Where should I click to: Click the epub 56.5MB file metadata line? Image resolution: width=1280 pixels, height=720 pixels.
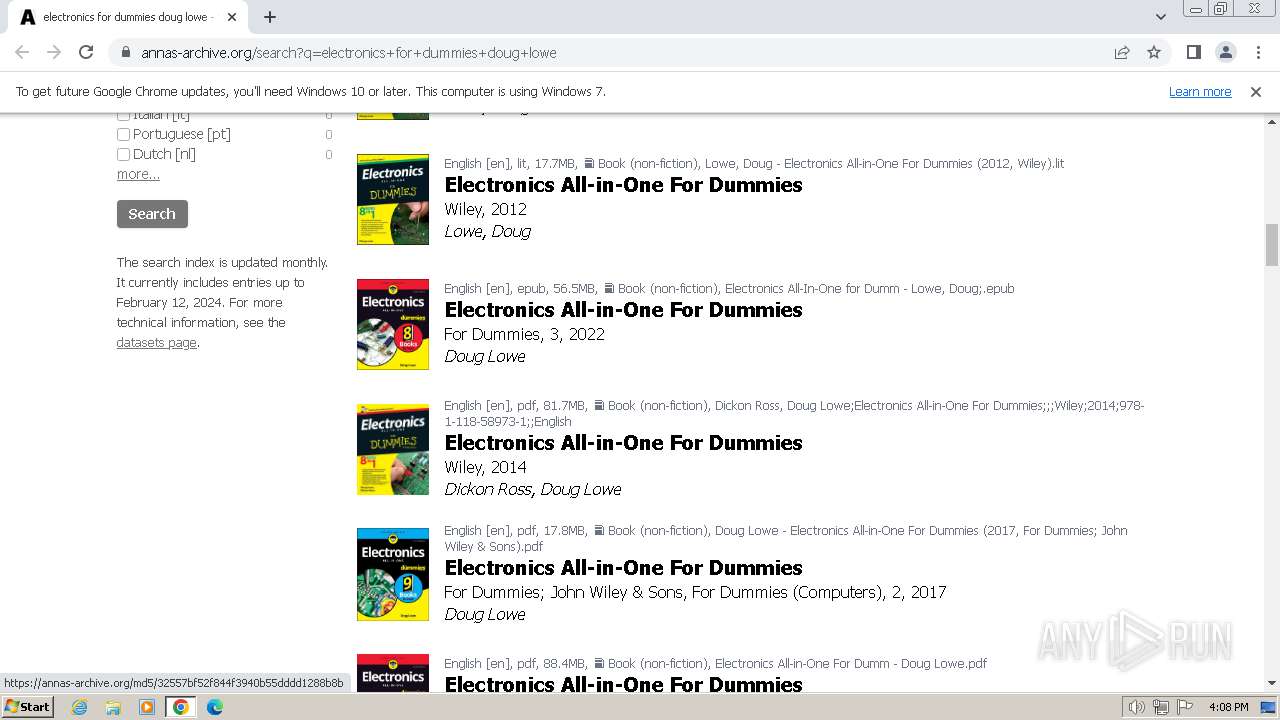click(729, 288)
